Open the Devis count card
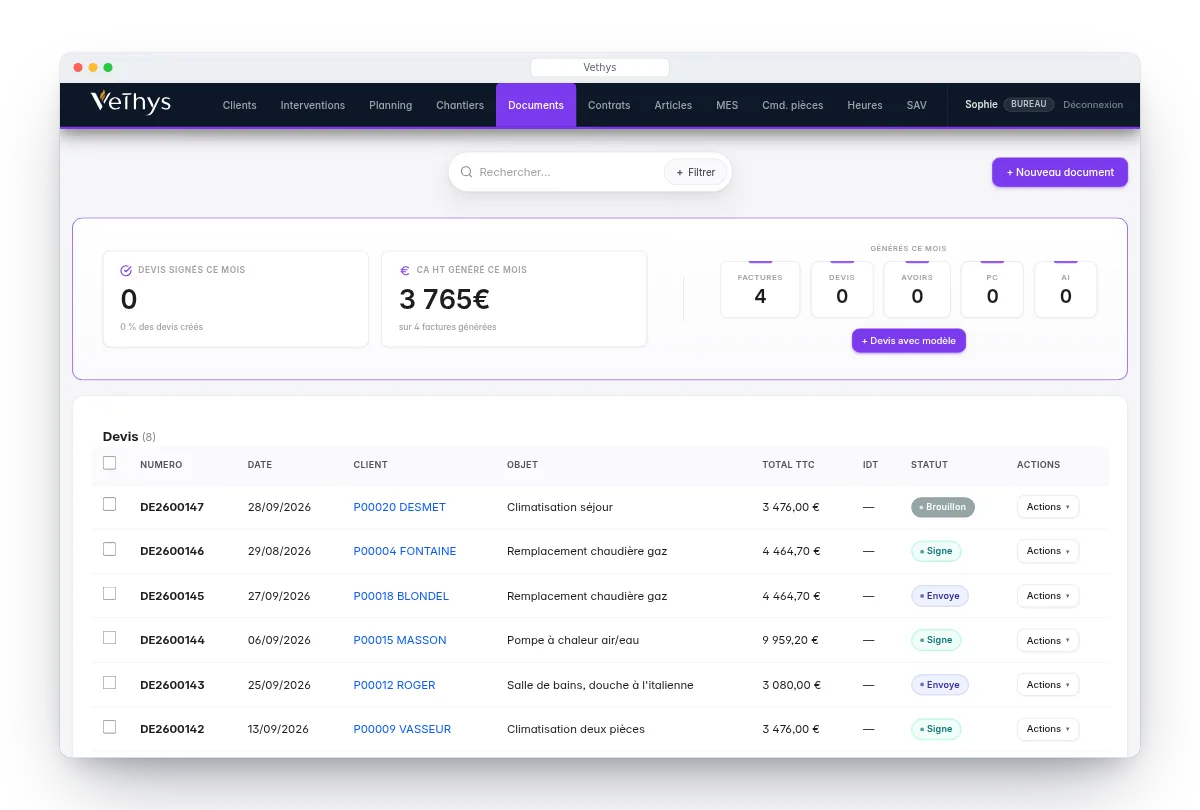The image size is (1200, 810). pyautogui.click(x=842, y=289)
